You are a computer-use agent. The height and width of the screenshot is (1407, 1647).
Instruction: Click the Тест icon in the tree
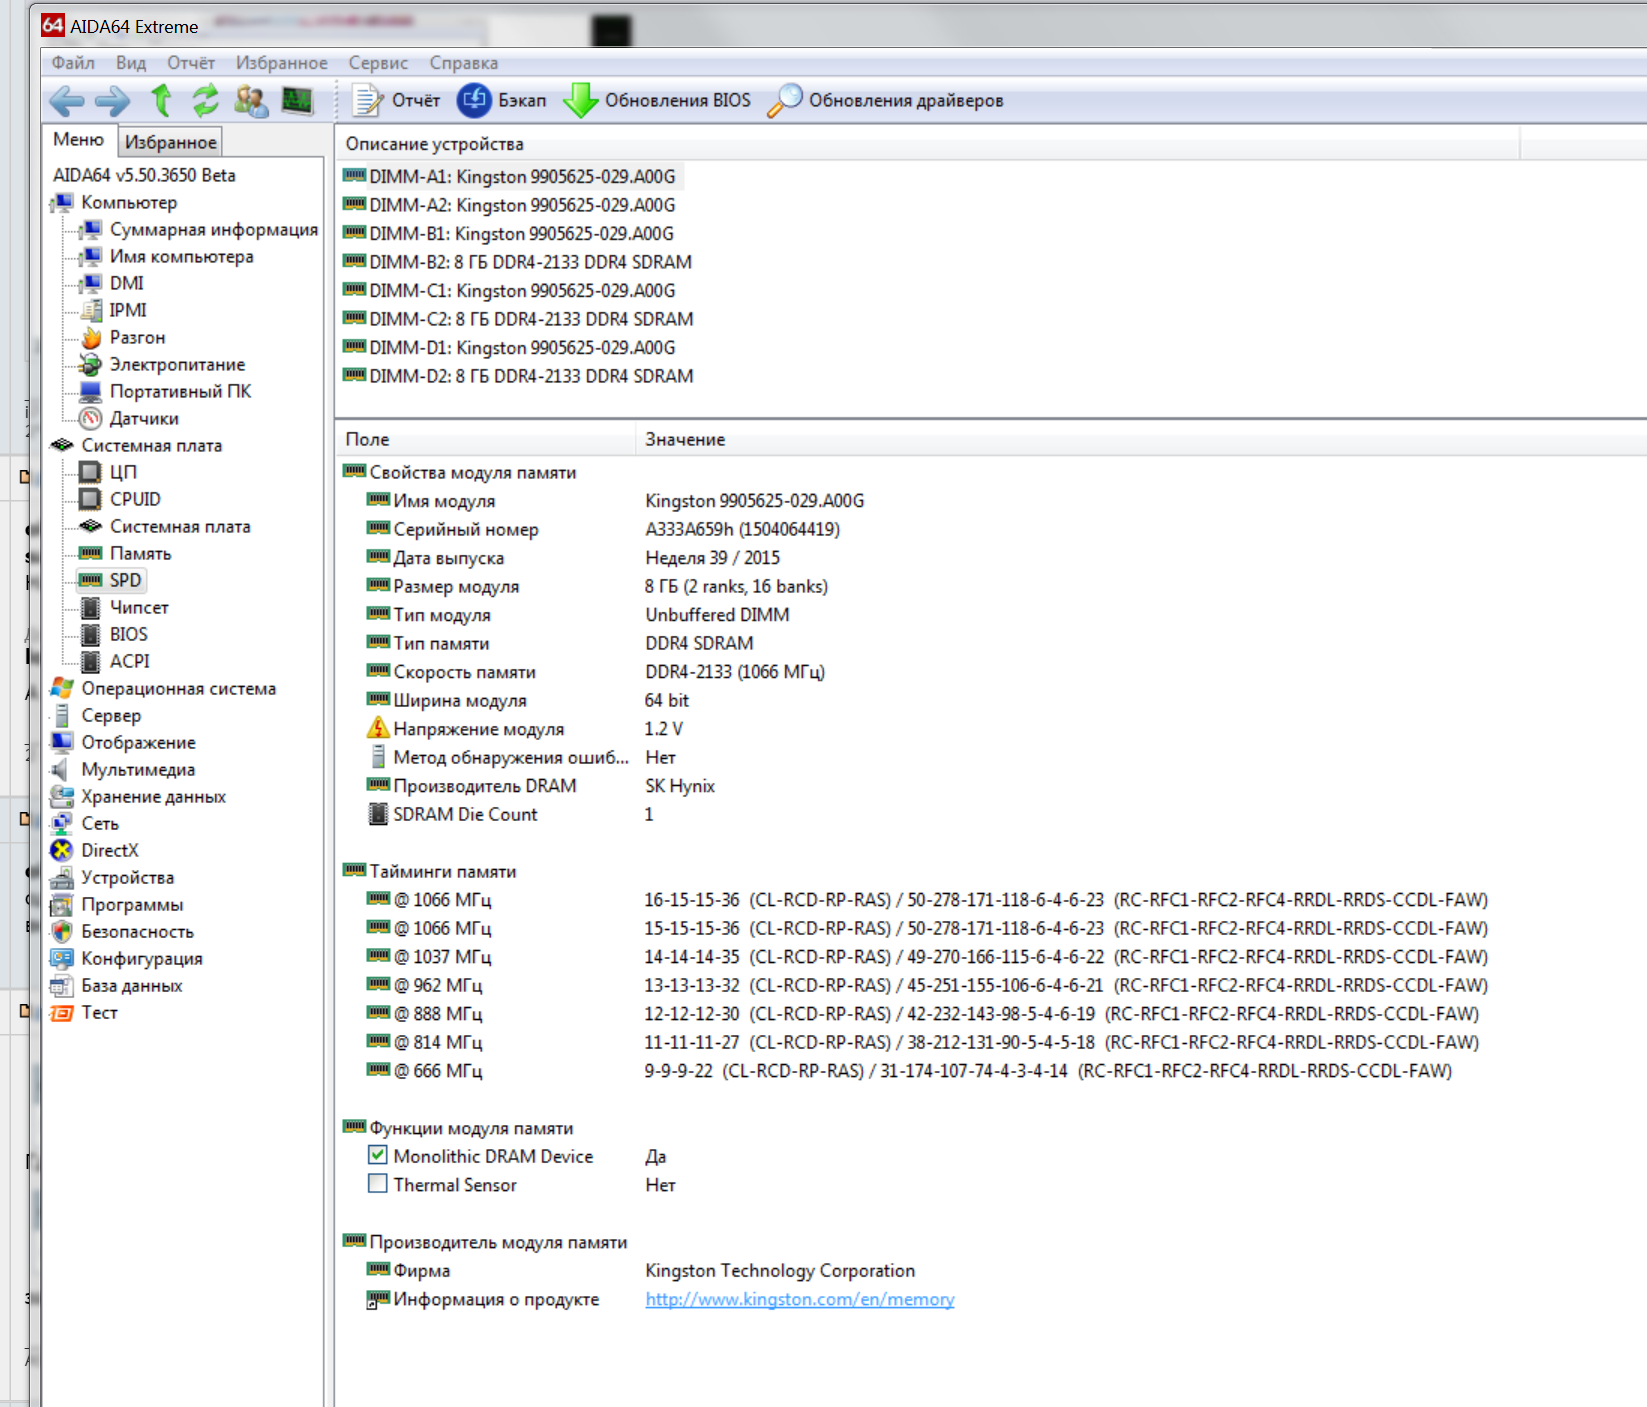click(x=62, y=1012)
